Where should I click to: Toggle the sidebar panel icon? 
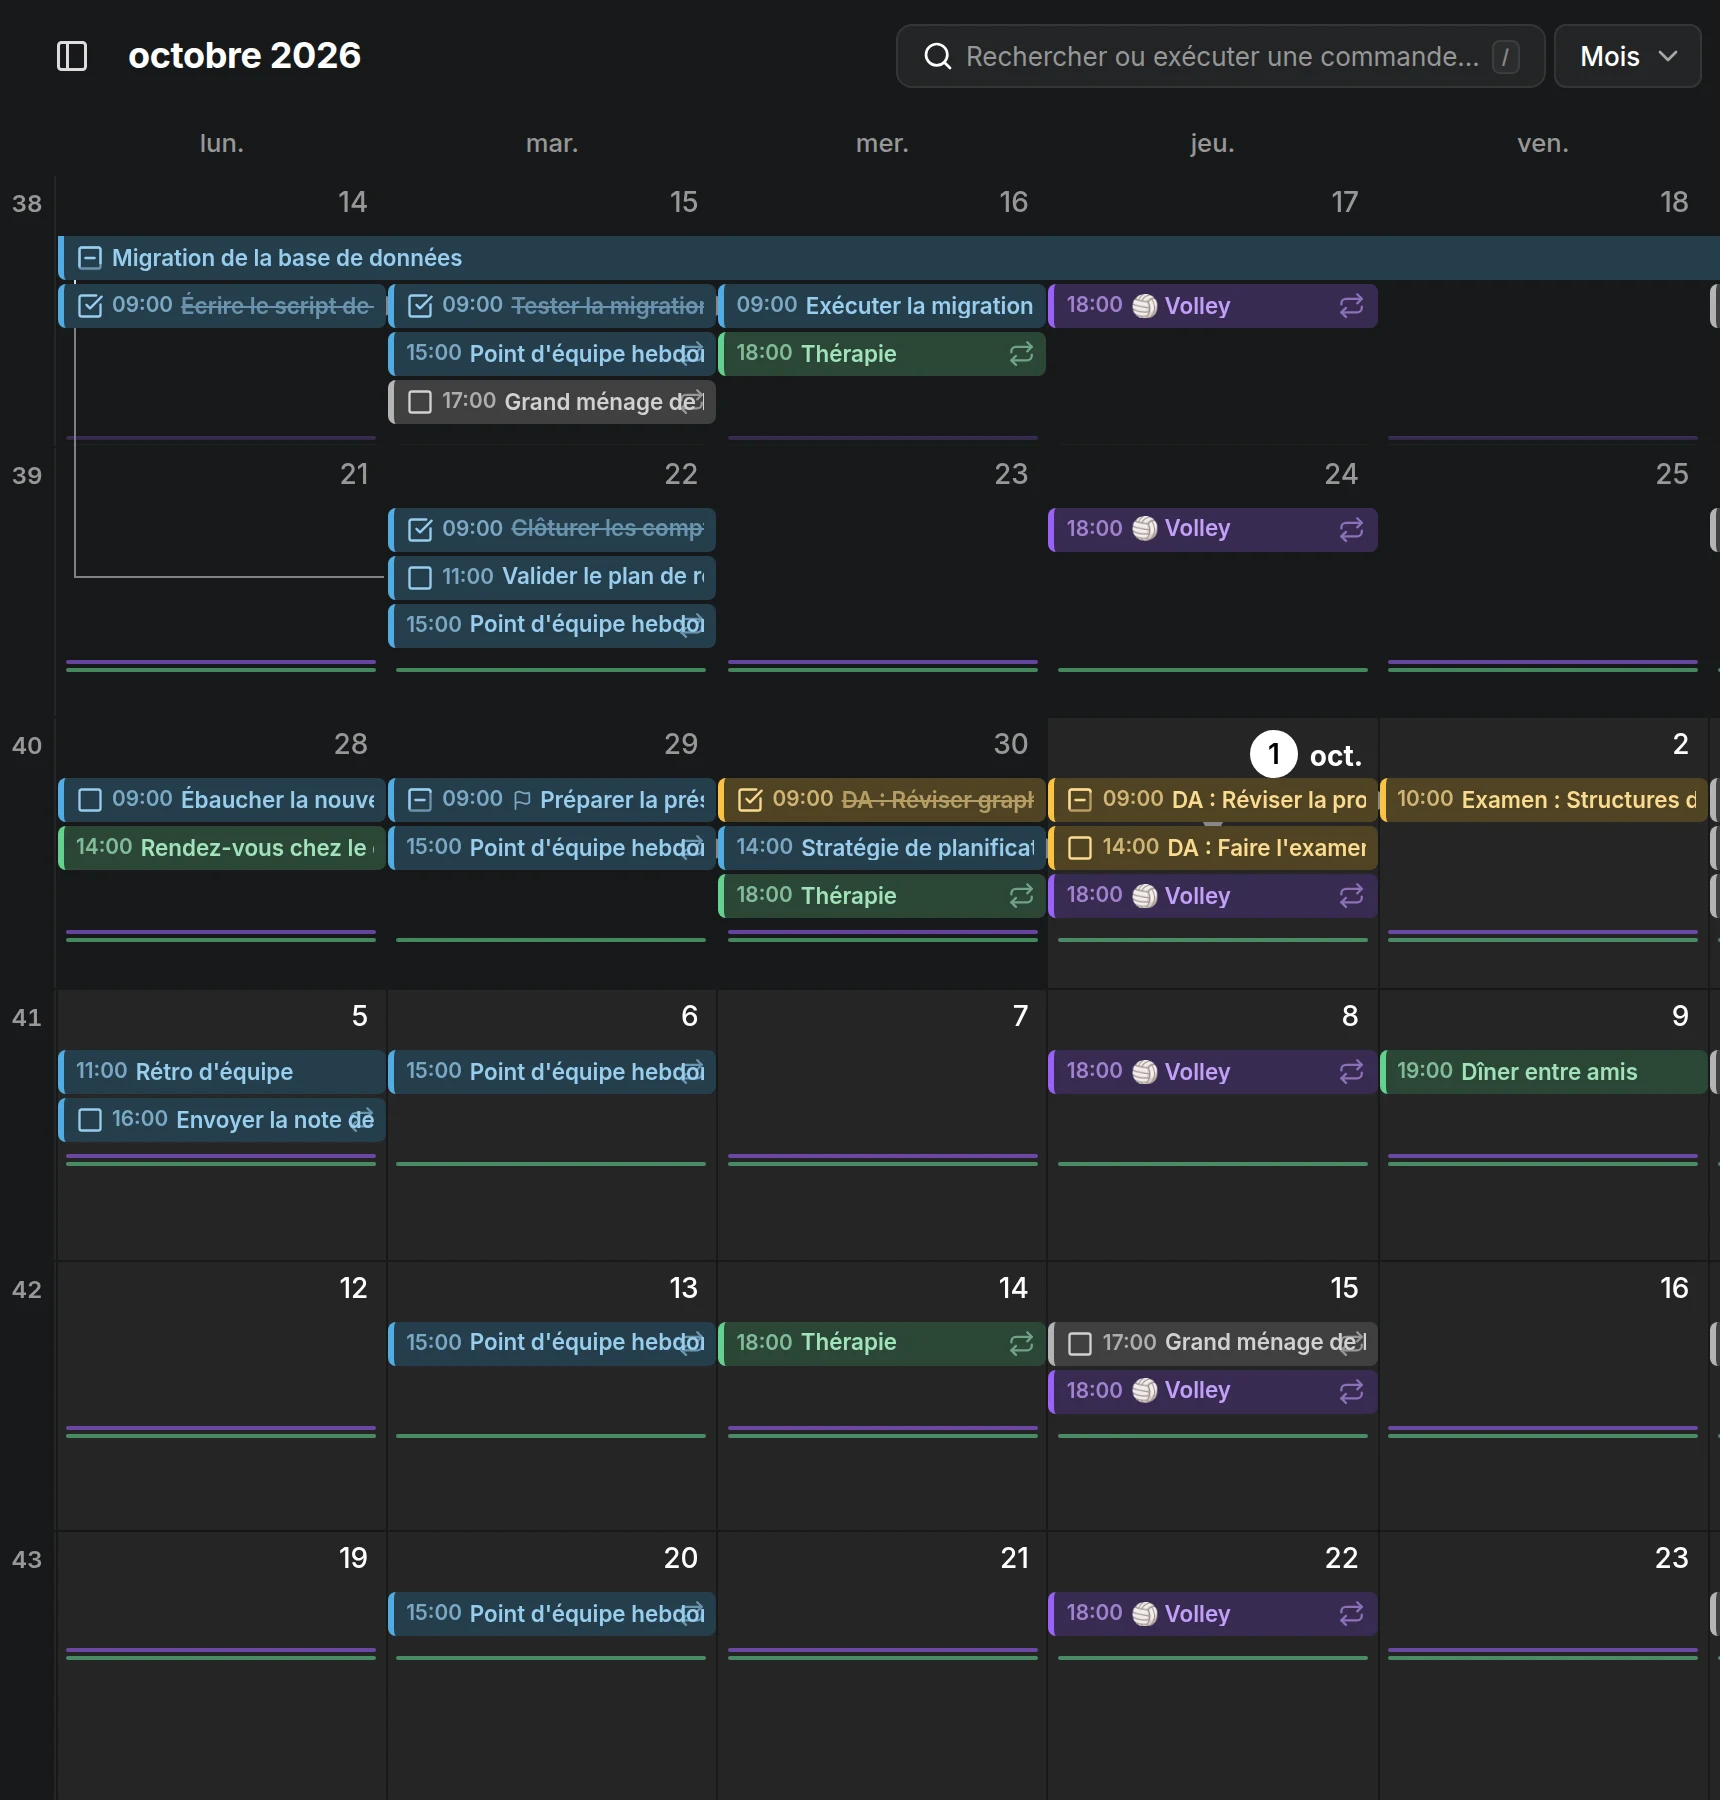[x=72, y=56]
